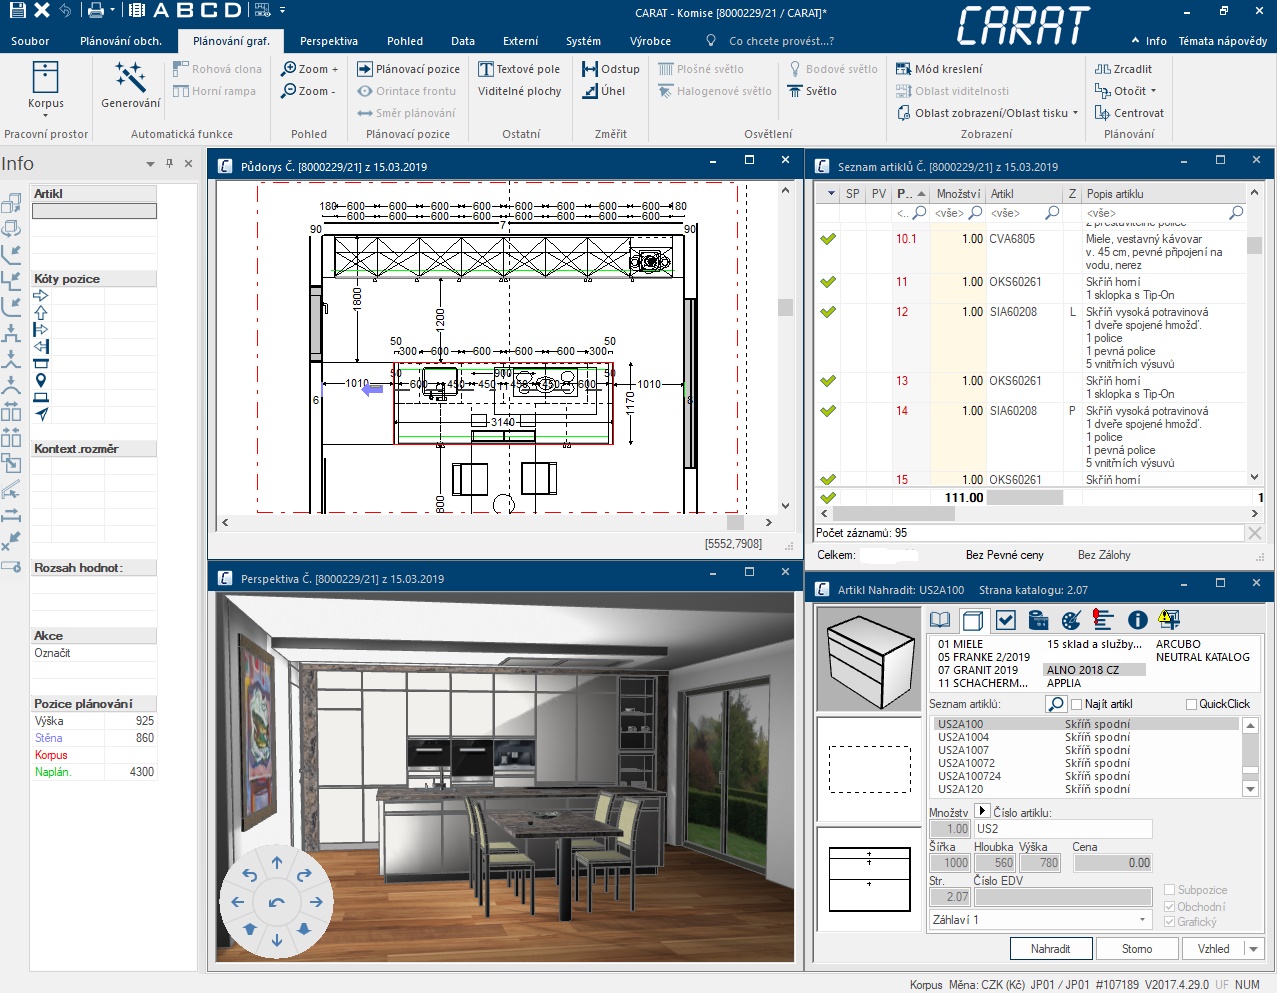Open Témata nápovědy help link
This screenshot has width=1277, height=993.
coord(1222,41)
